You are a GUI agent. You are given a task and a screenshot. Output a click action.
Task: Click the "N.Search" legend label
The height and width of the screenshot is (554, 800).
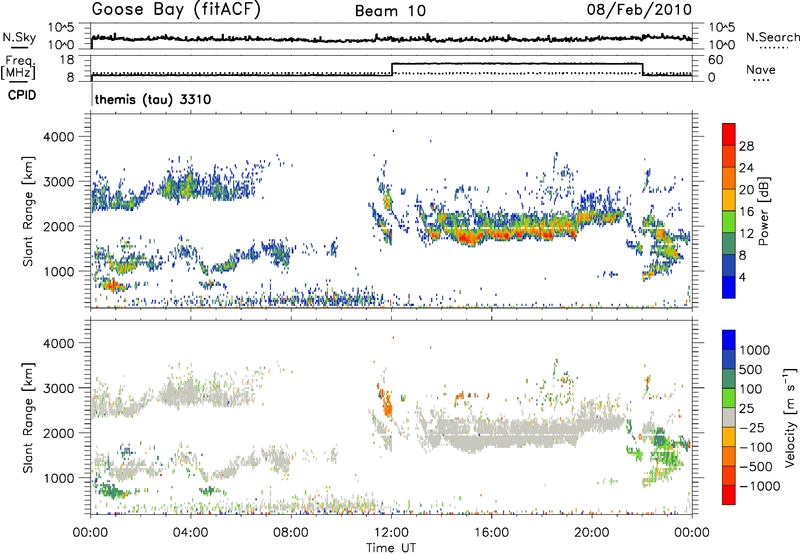(772, 37)
